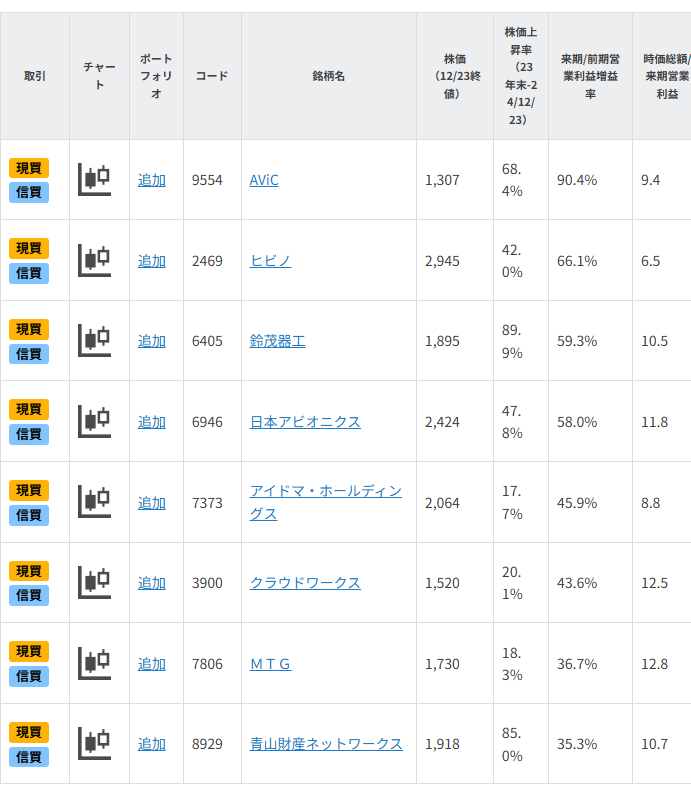Click the 現買 button for AViC
Image resolution: width=691 pixels, height=787 pixels.
tap(29, 168)
